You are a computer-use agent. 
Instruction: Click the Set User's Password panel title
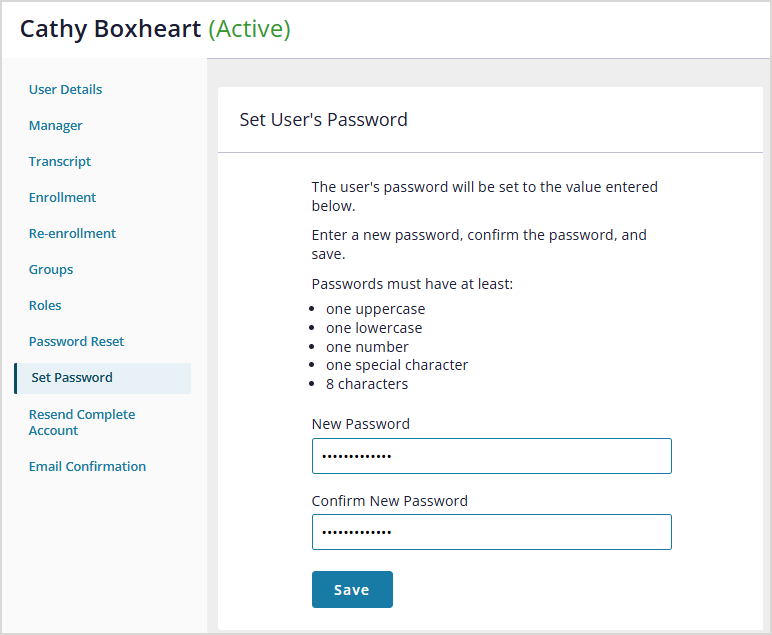(x=323, y=120)
